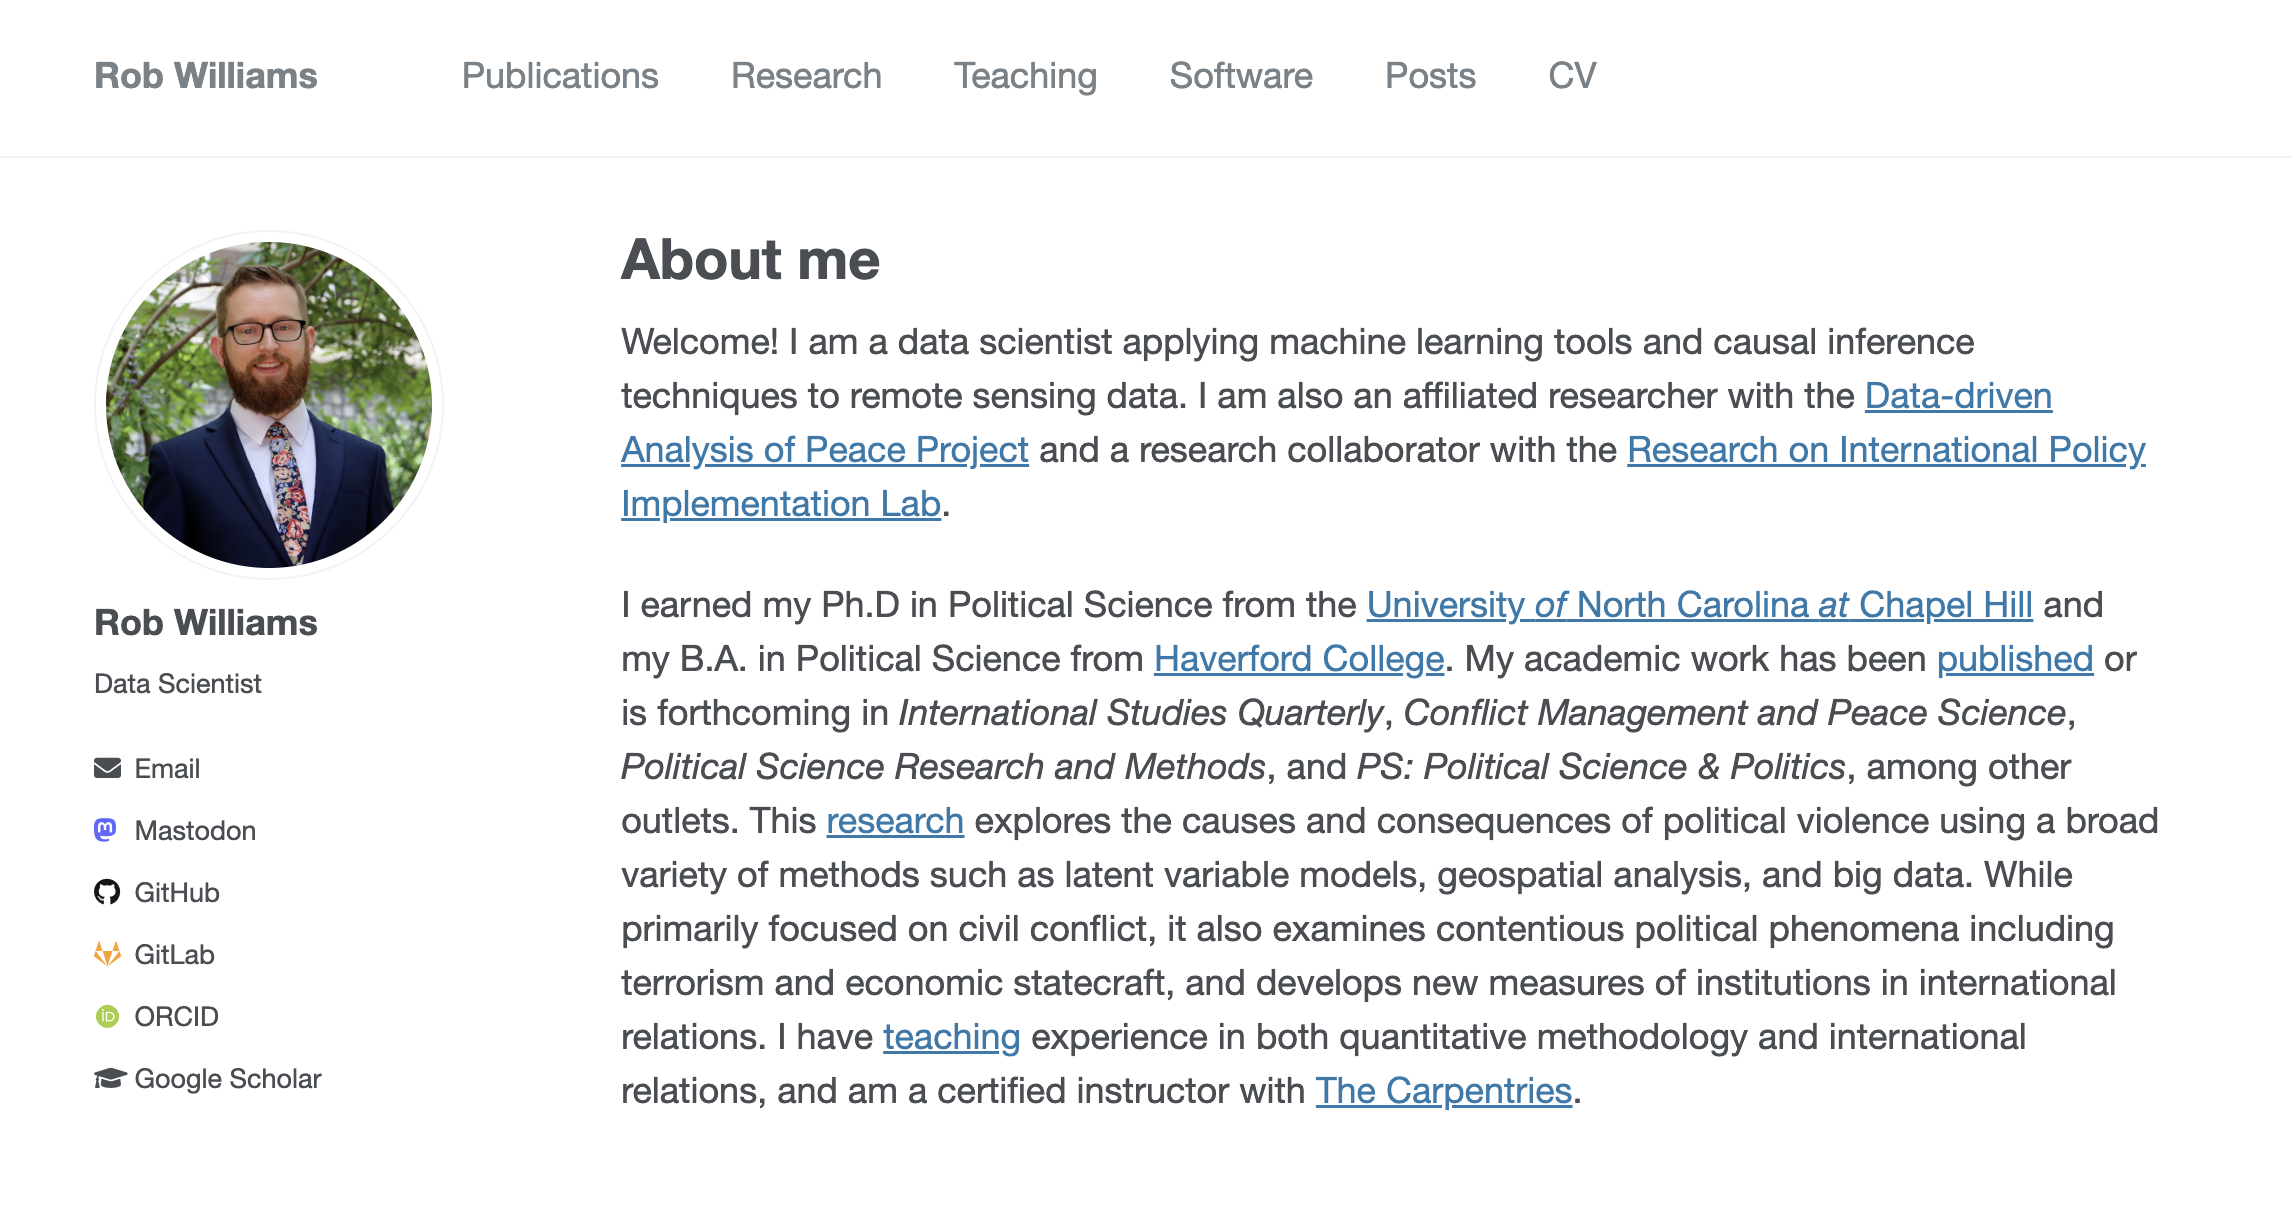Open the Teaching nav item
Image resolution: width=2292 pixels, height=1232 pixels.
pyautogui.click(x=1025, y=76)
